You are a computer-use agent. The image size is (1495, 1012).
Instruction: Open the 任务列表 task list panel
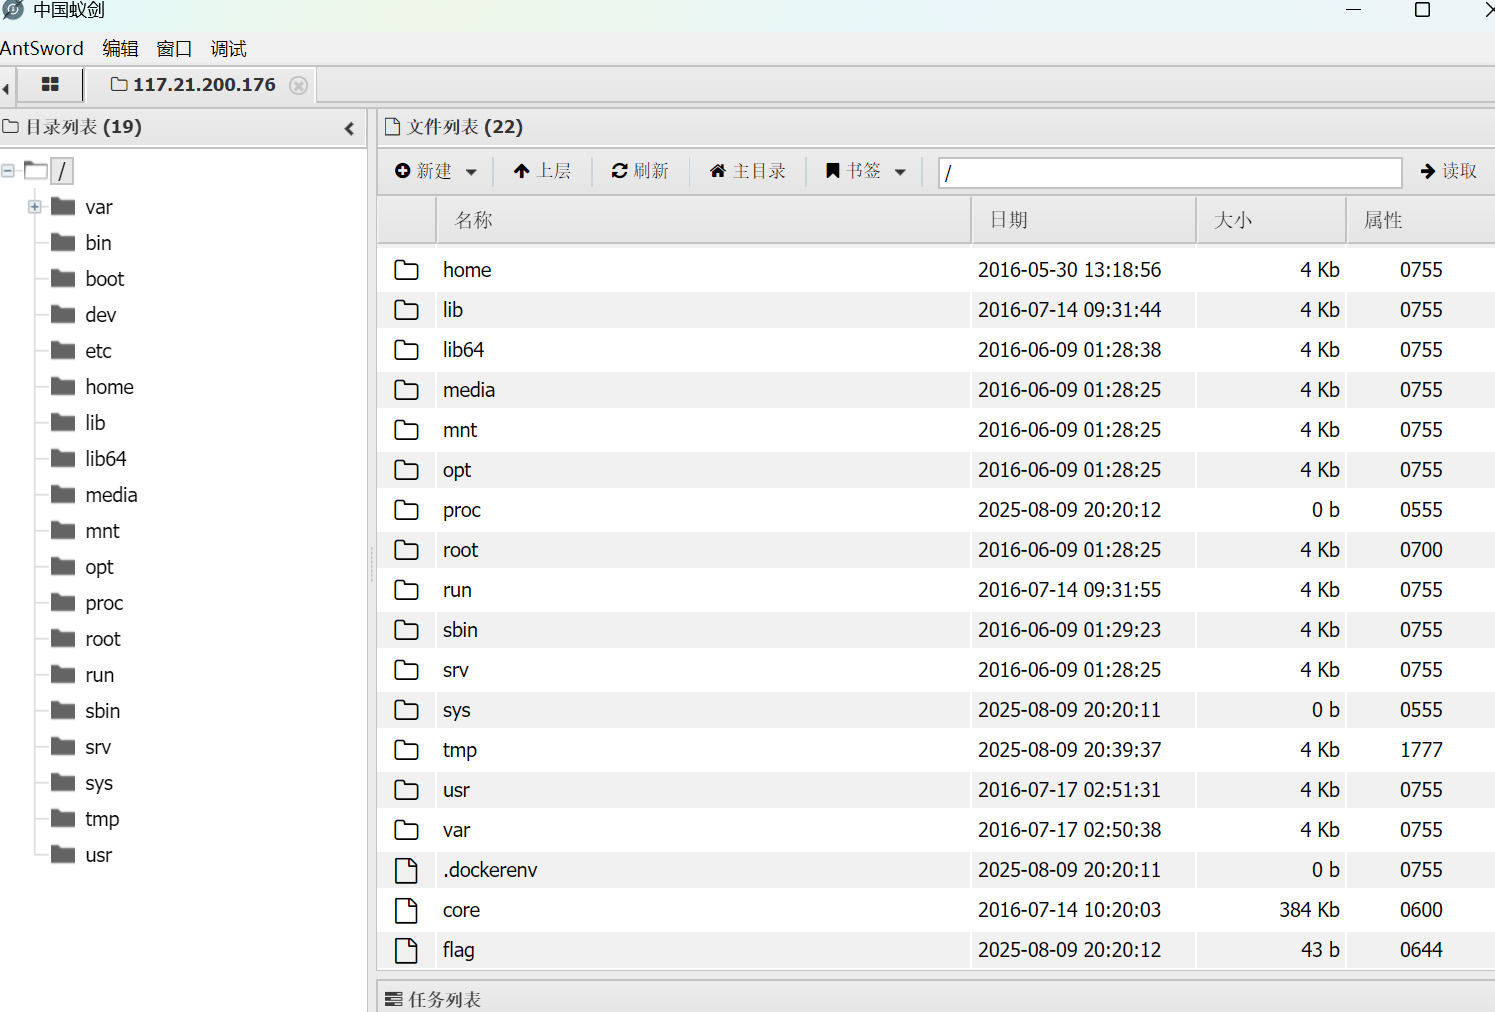(433, 999)
